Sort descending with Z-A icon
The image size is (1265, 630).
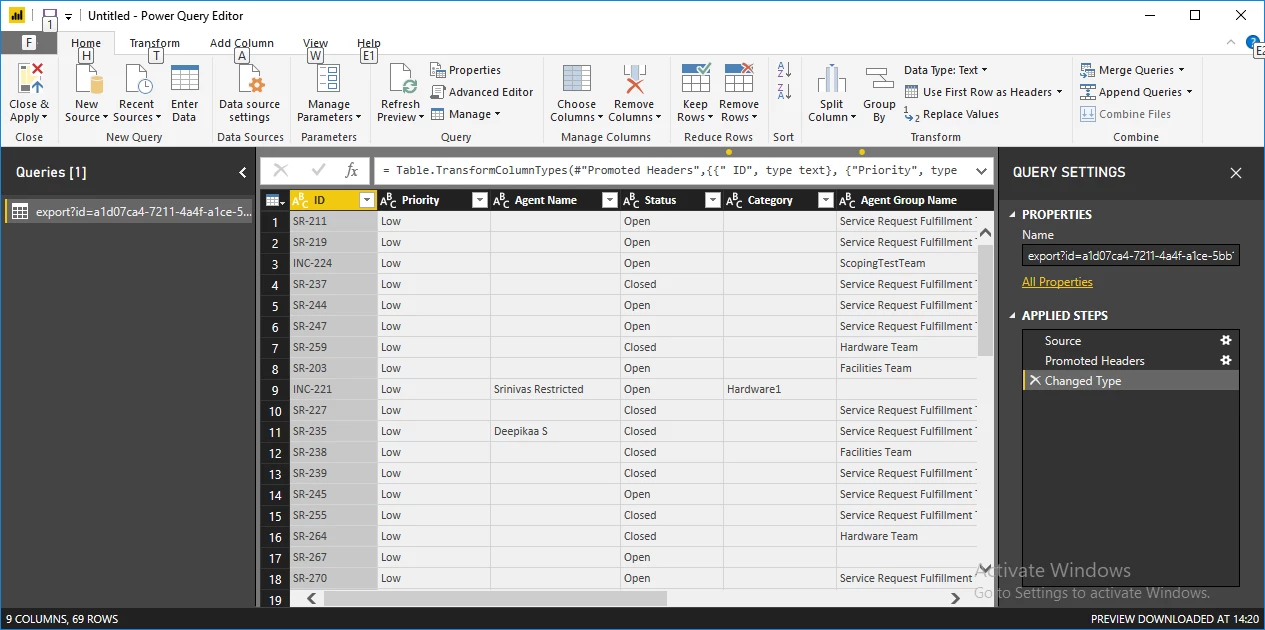(783, 92)
